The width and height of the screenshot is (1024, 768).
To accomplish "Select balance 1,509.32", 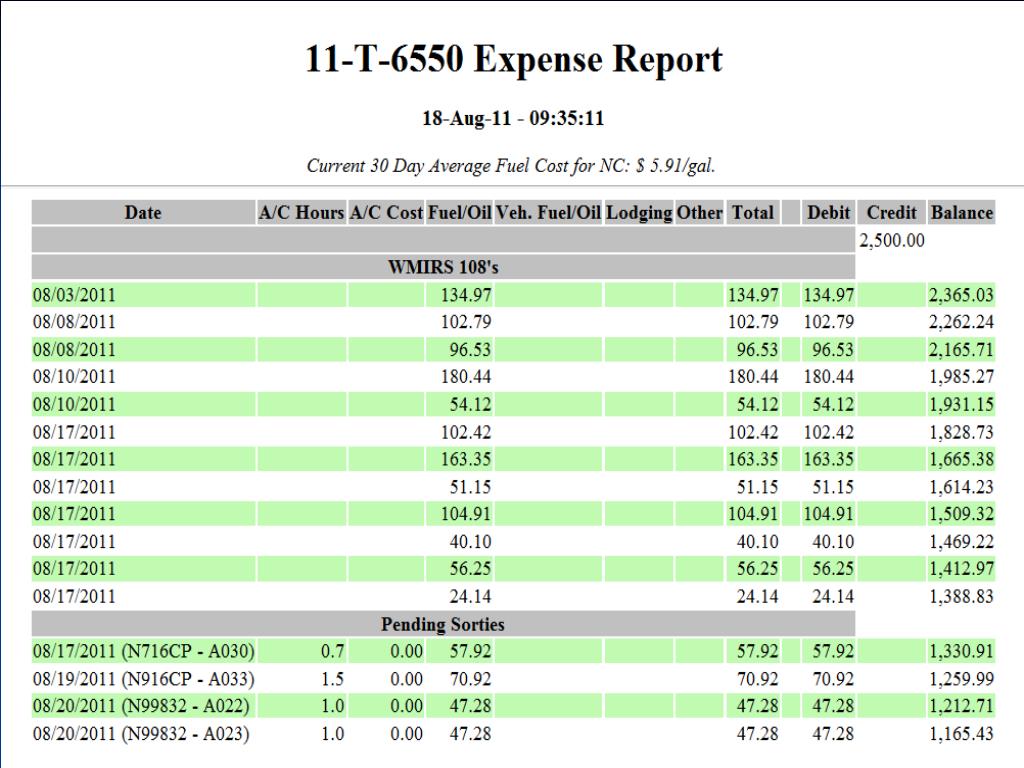I will [961, 514].
